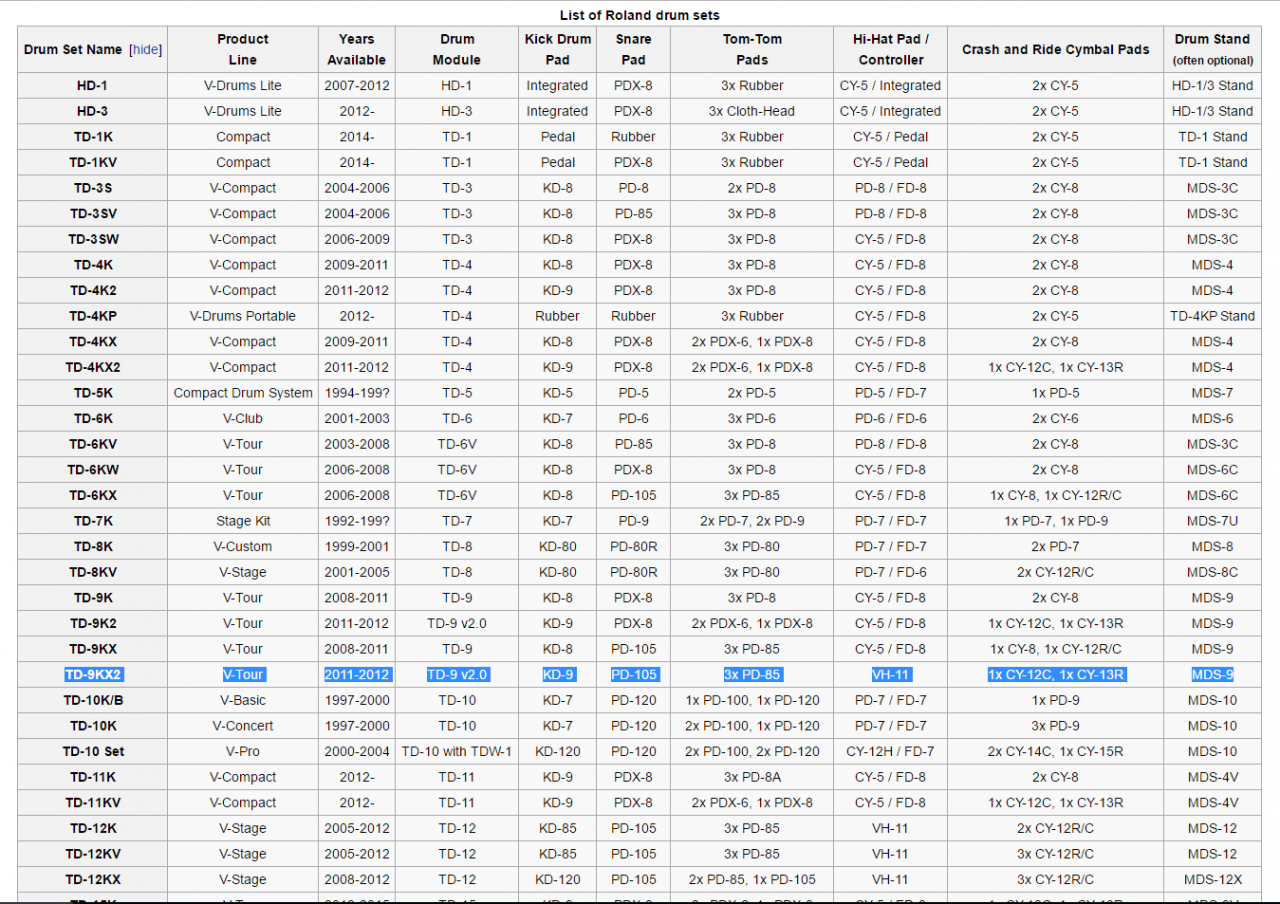The image size is (1280, 904).
Task: Click the 'Hi-Hat Pad / Controller' column header
Action: click(890, 49)
